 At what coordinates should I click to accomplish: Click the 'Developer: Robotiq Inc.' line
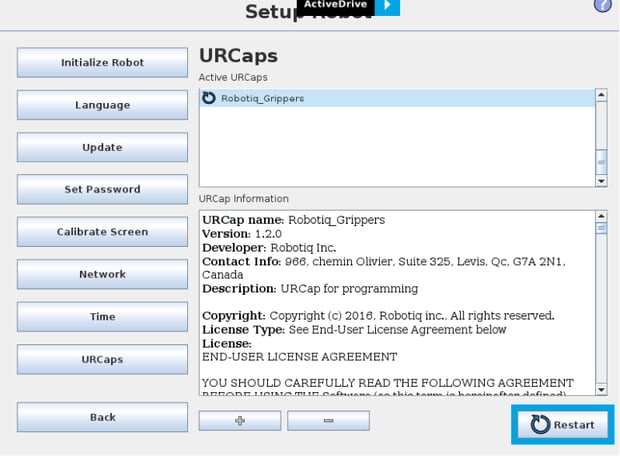[269, 248]
